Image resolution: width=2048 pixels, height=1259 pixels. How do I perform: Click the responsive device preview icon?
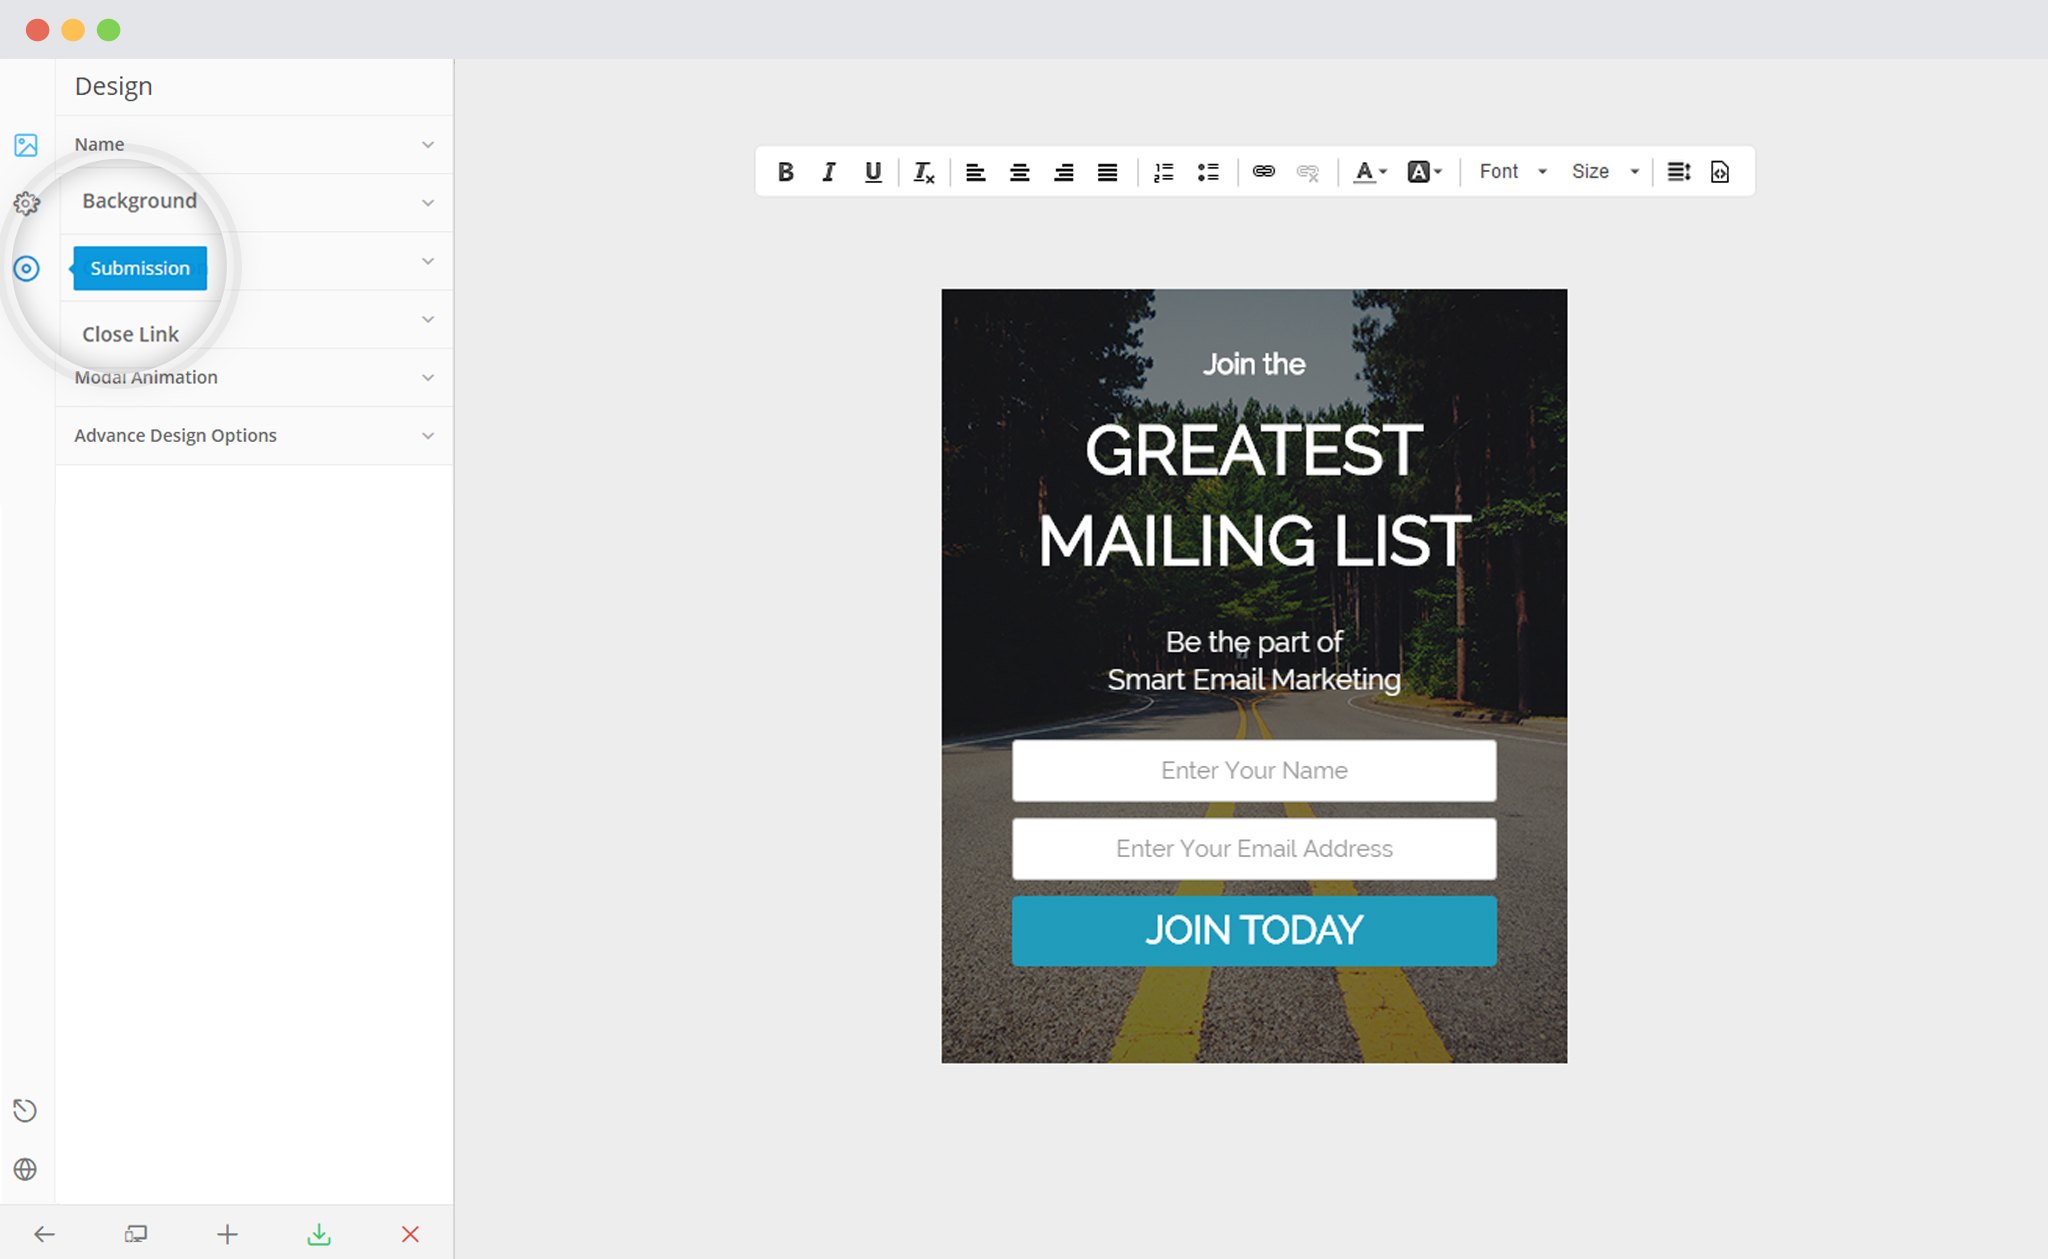click(x=136, y=1234)
